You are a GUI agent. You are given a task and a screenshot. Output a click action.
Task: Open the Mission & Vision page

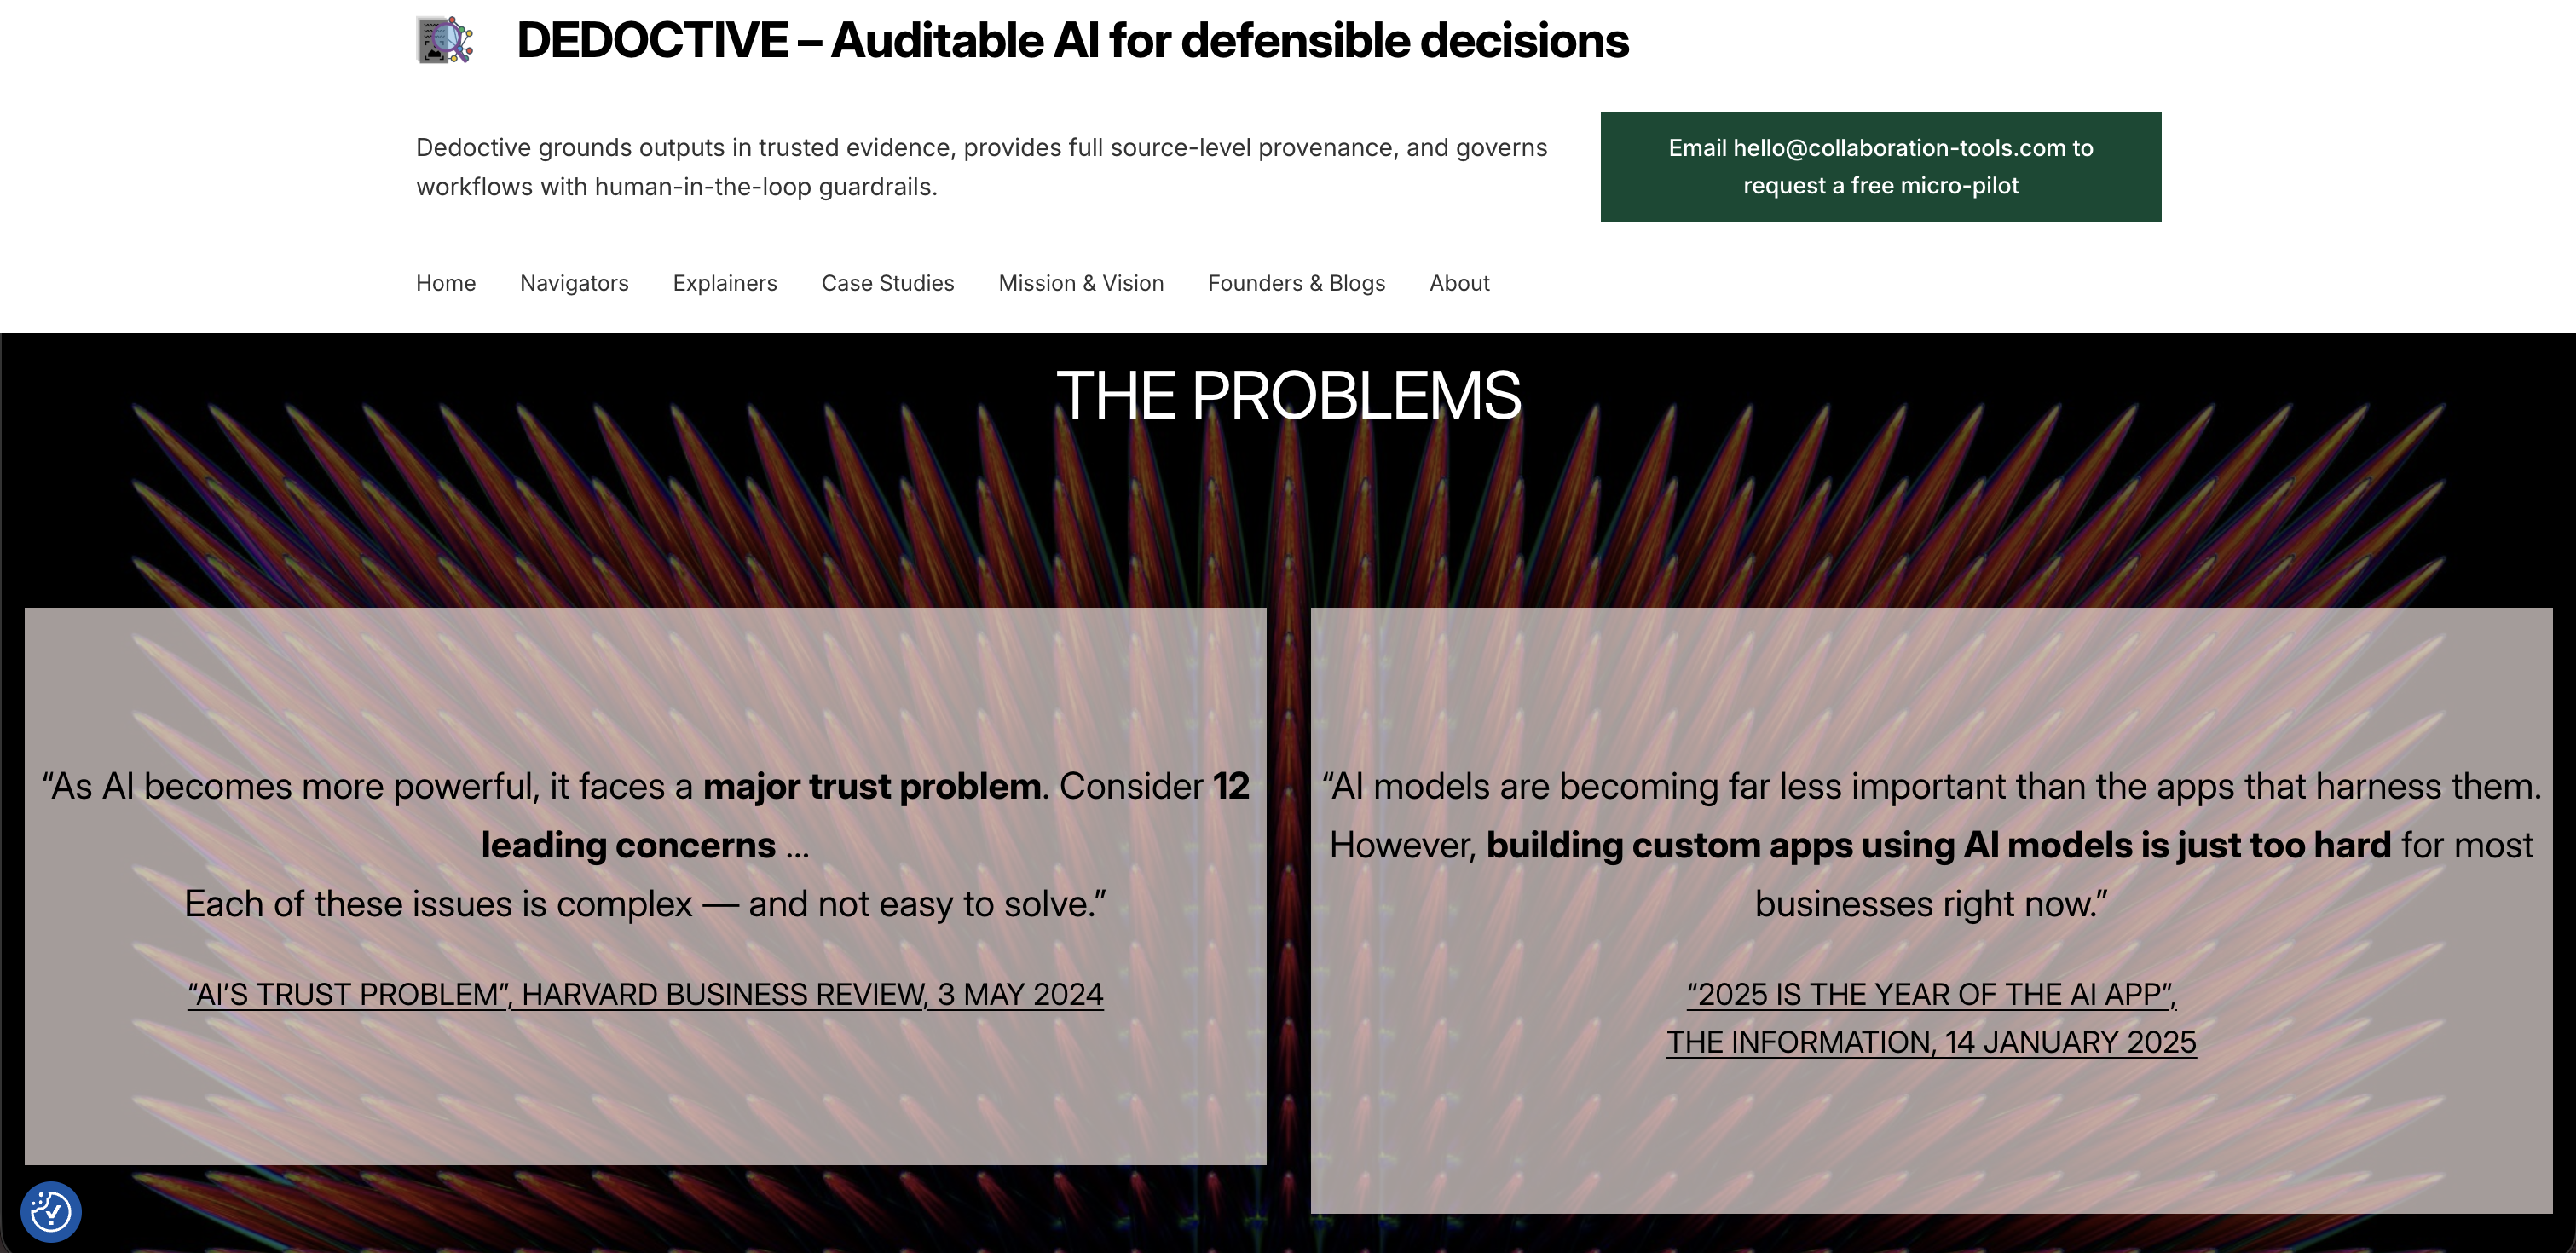1081,283
